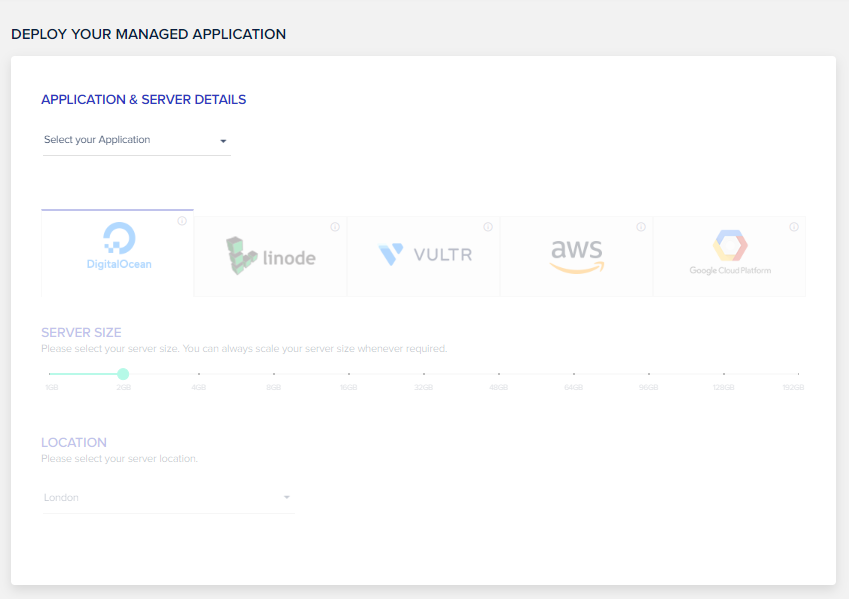Pick the AWS provider tab
Viewport: 849px width, 599px height.
point(576,256)
